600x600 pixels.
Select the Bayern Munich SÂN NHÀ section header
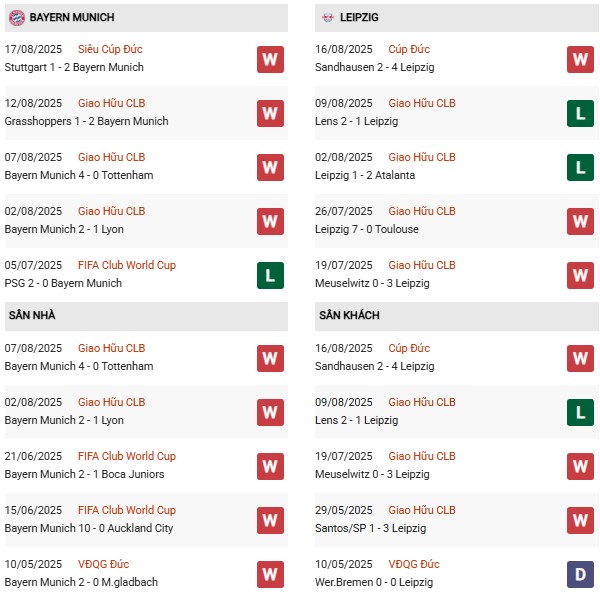[x=32, y=315]
